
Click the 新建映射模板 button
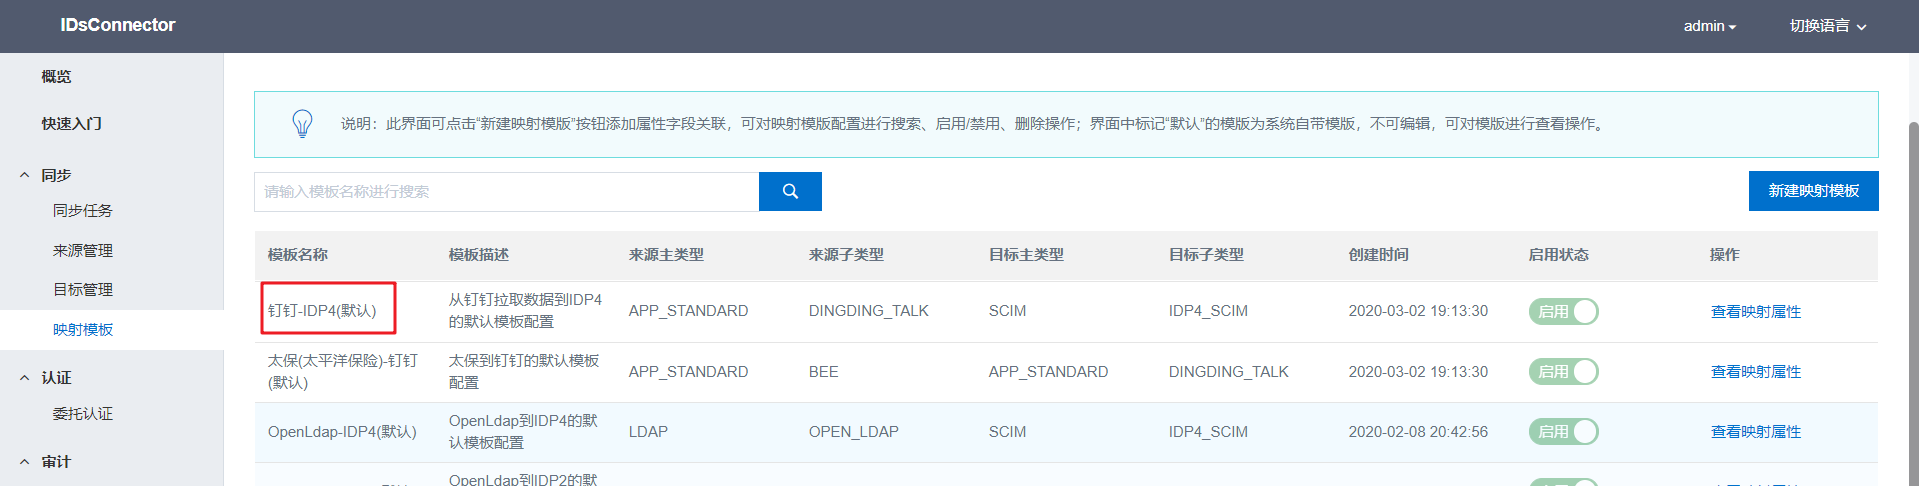point(1813,191)
